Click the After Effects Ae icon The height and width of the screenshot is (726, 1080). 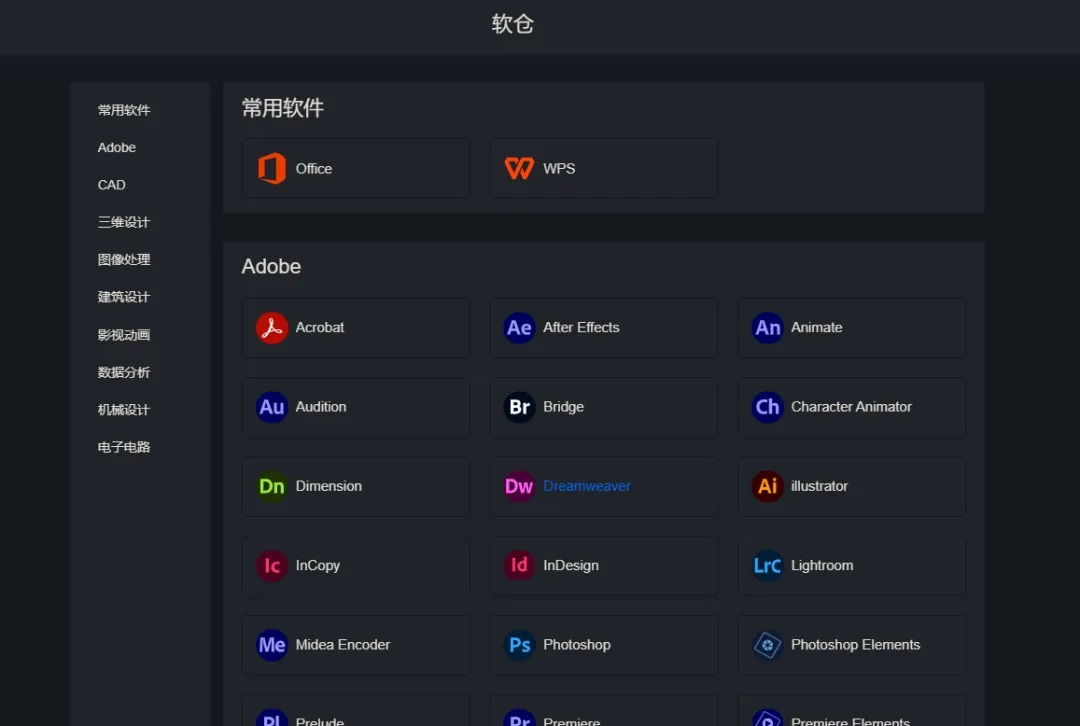pos(519,327)
